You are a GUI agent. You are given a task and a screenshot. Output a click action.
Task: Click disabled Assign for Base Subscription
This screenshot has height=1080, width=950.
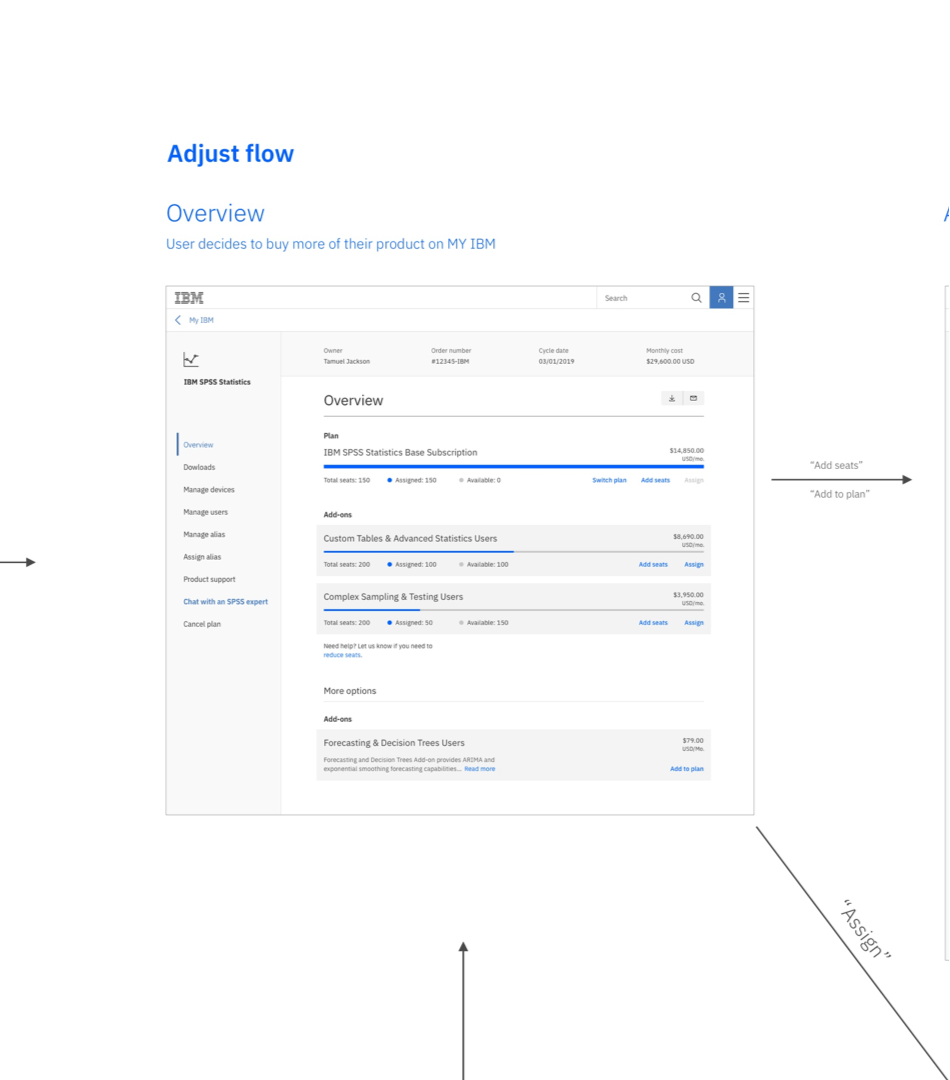coord(694,480)
